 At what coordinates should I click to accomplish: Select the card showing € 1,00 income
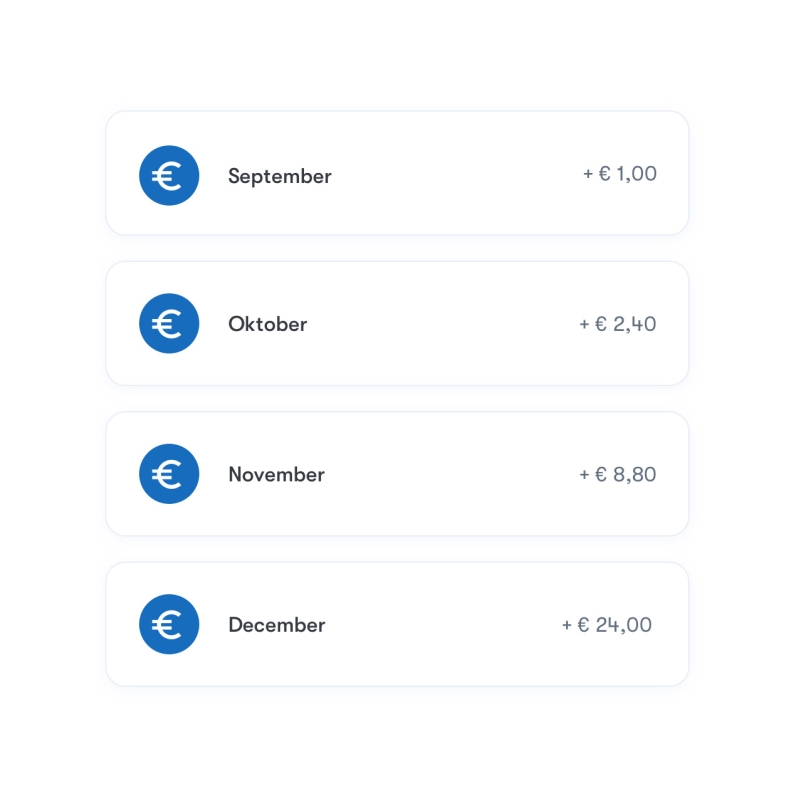pyautogui.click(x=397, y=173)
